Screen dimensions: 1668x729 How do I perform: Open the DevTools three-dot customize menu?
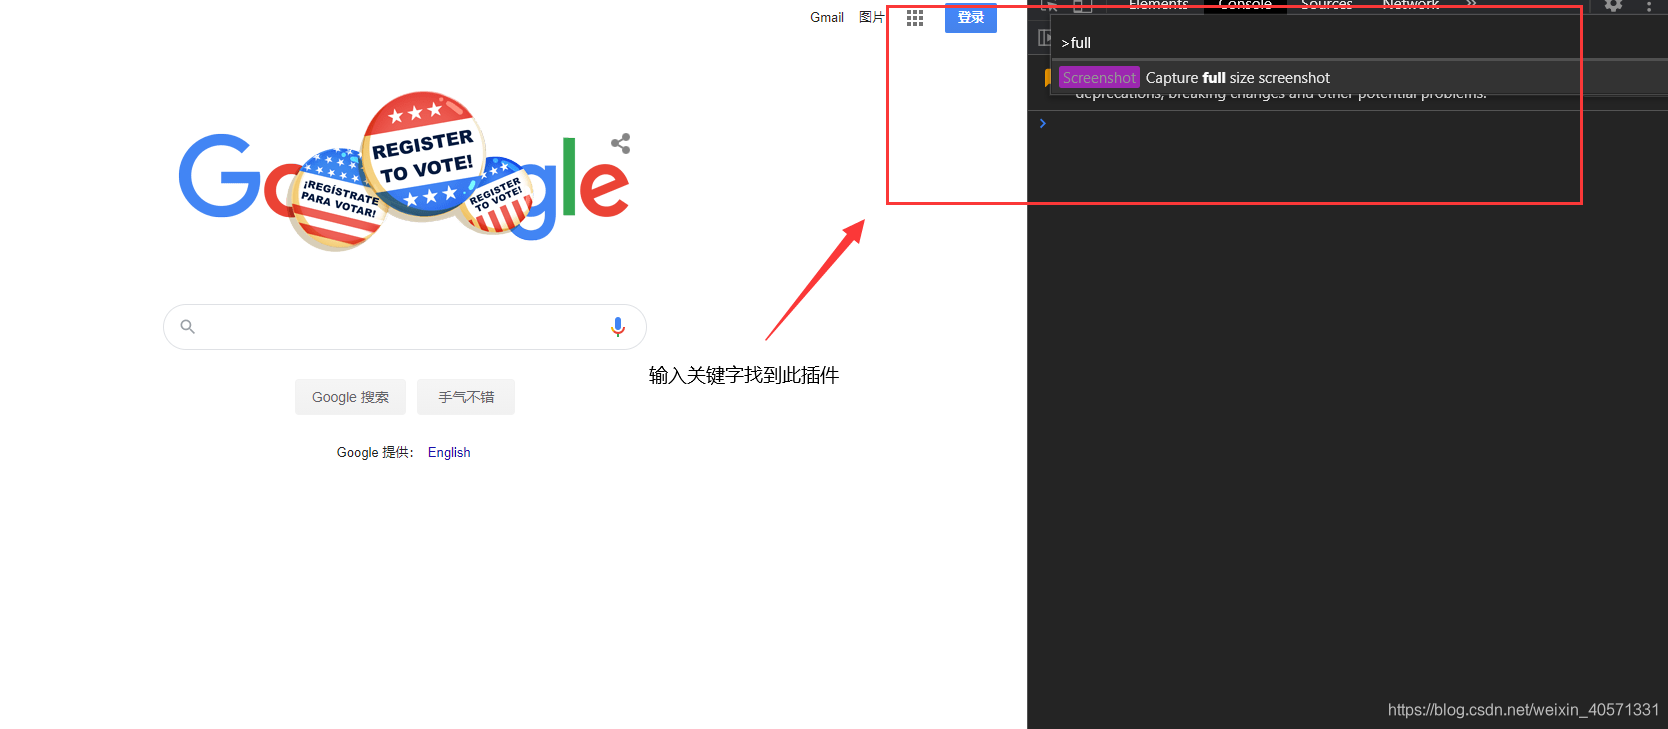(x=1649, y=6)
